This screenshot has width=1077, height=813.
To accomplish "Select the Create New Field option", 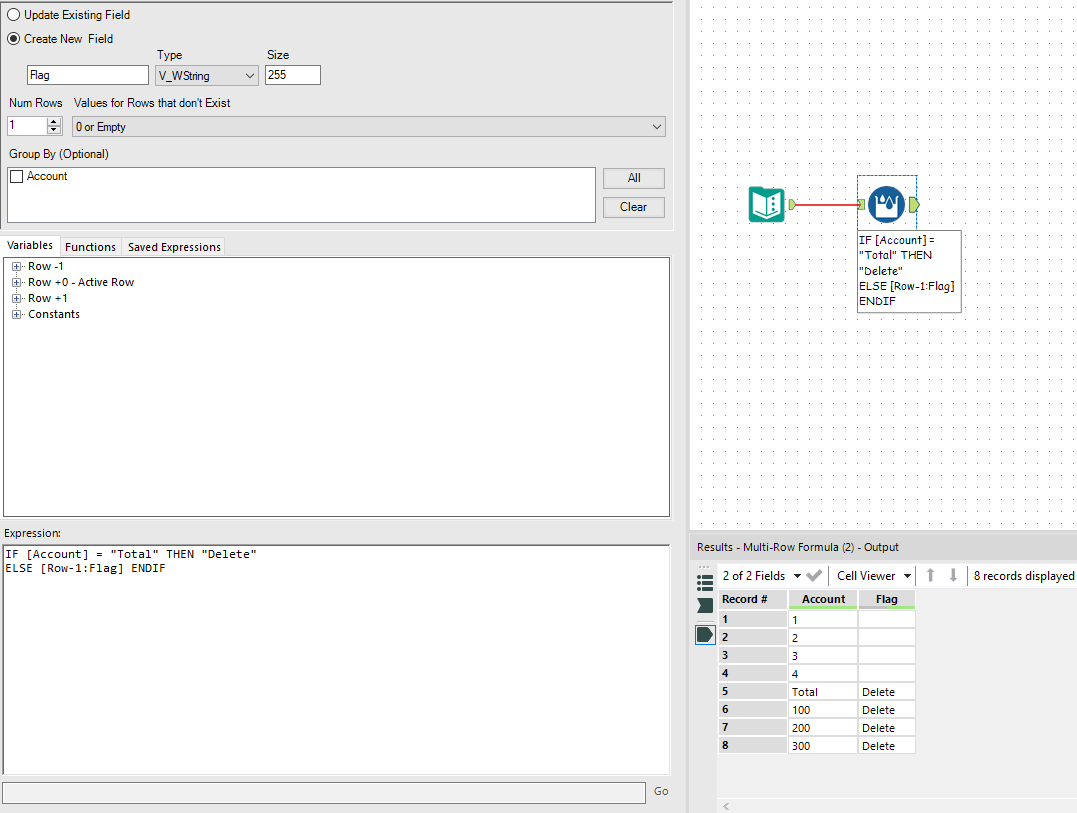I will coord(14,39).
